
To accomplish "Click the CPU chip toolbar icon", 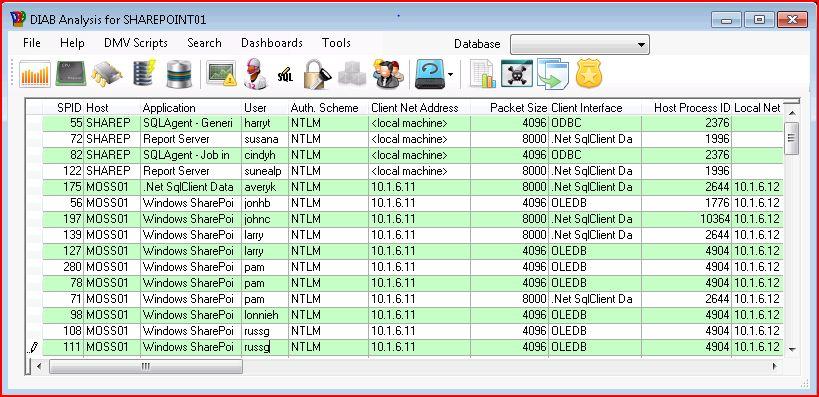I will point(71,74).
